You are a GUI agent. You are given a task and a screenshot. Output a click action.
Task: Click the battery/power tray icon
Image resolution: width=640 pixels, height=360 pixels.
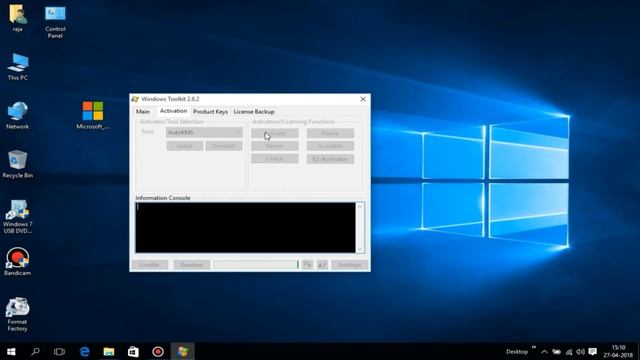tap(556, 352)
